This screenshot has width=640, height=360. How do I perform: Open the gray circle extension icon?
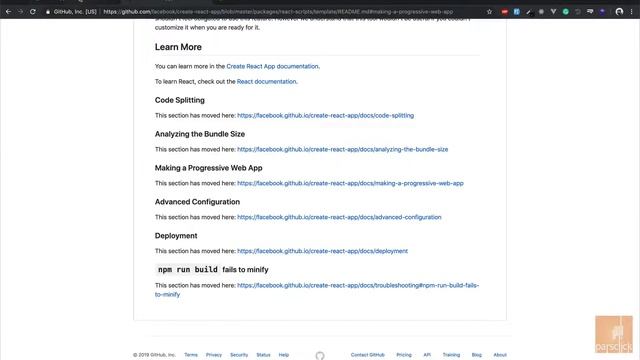[541, 12]
